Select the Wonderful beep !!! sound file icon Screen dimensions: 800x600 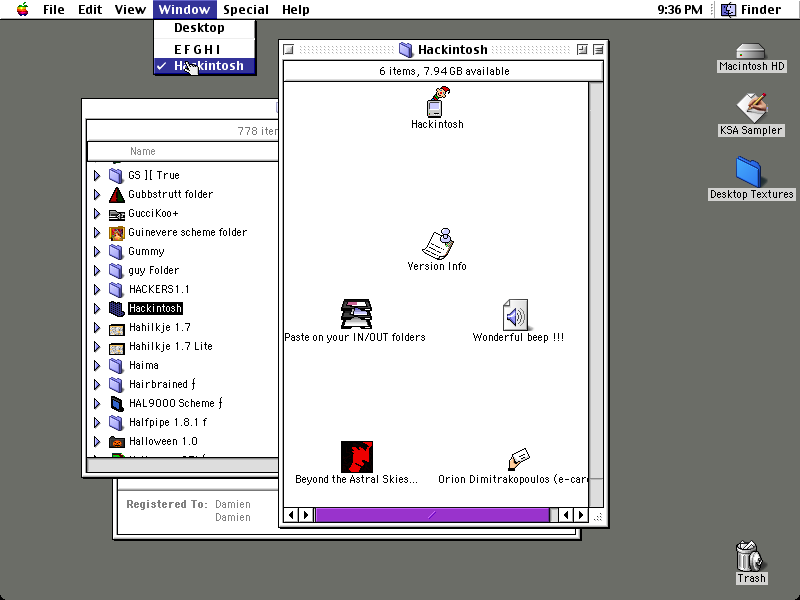(515, 314)
